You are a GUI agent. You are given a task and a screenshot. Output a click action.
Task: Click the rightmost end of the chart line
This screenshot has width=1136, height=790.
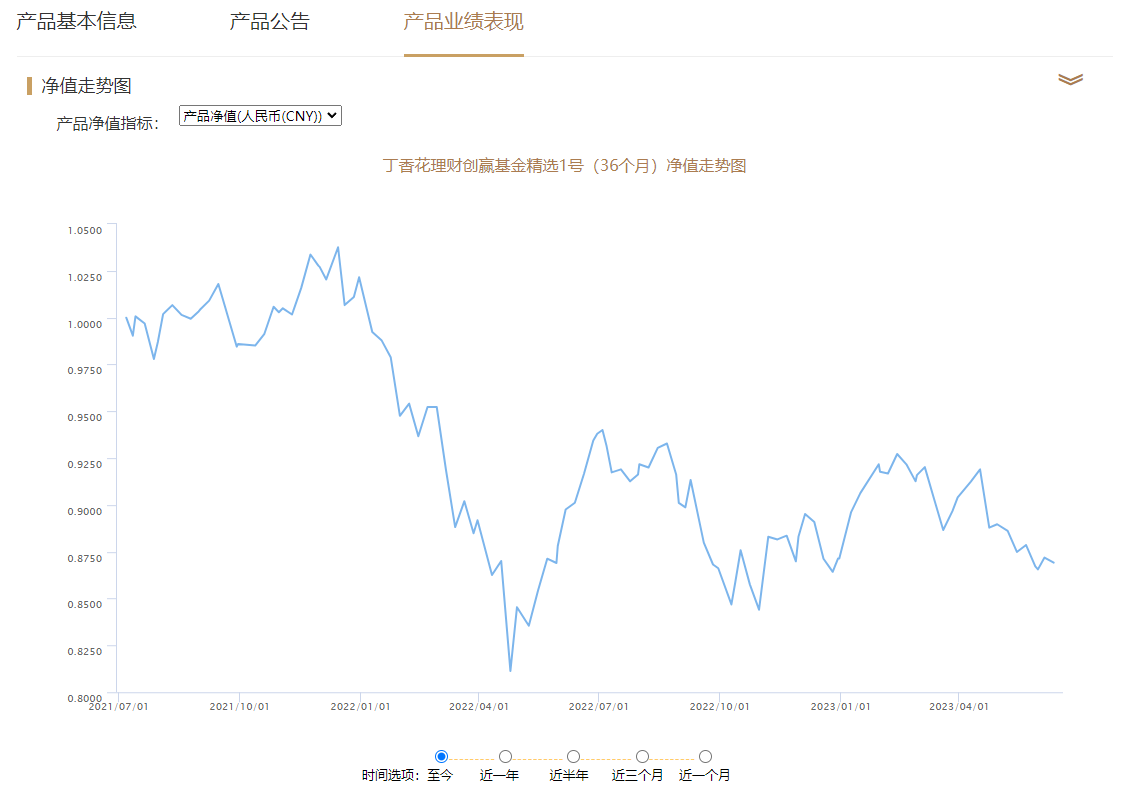1053,562
